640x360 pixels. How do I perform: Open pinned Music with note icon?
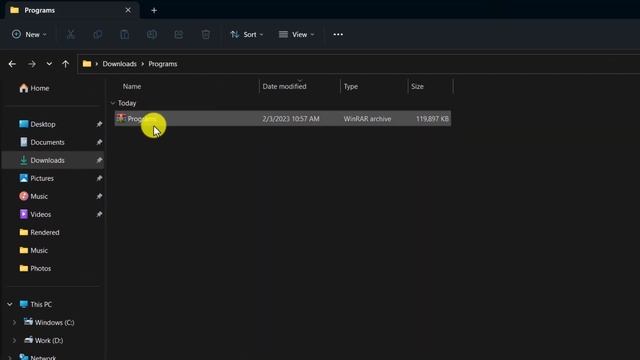(x=33, y=196)
